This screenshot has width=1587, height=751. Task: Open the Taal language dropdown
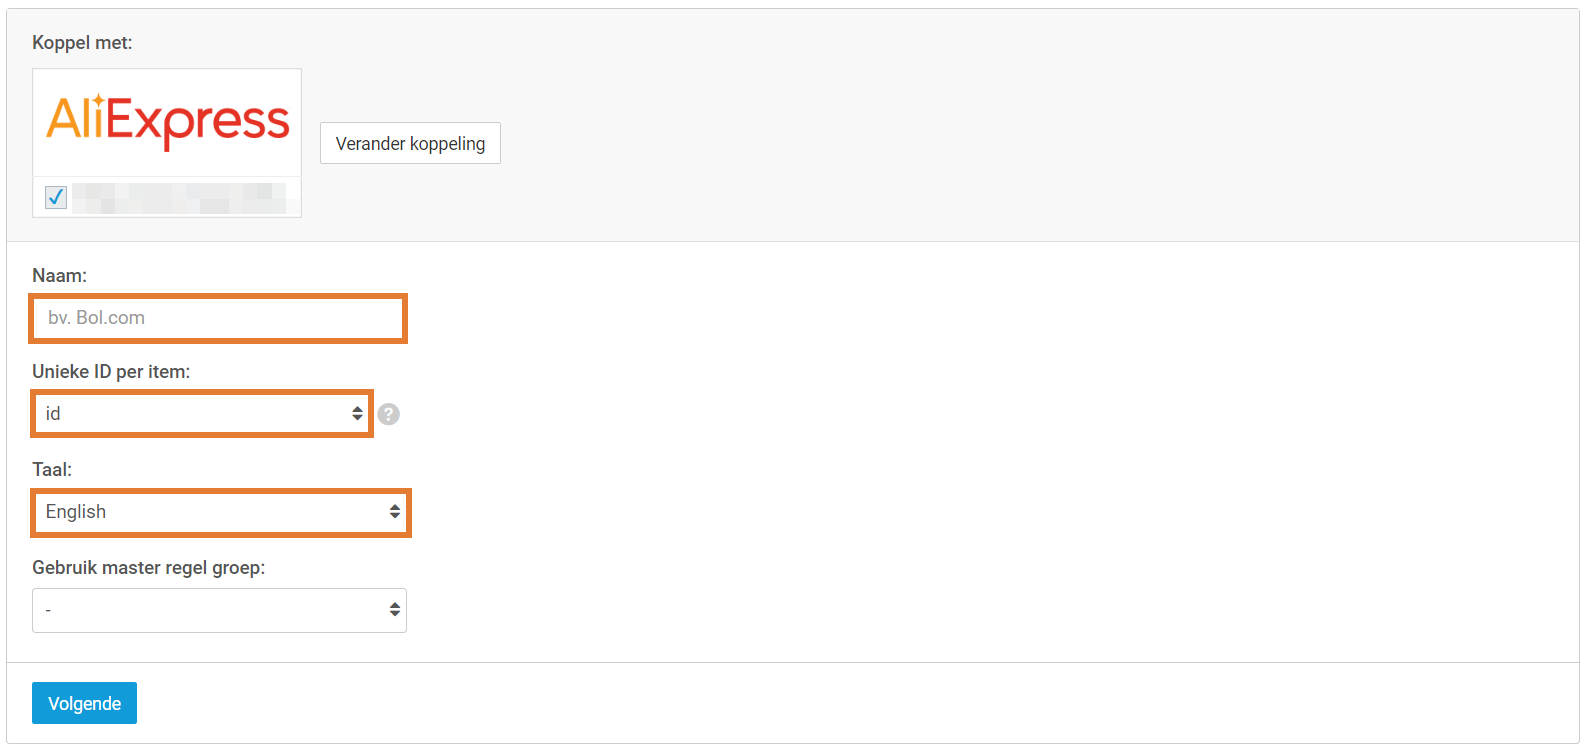click(x=220, y=512)
